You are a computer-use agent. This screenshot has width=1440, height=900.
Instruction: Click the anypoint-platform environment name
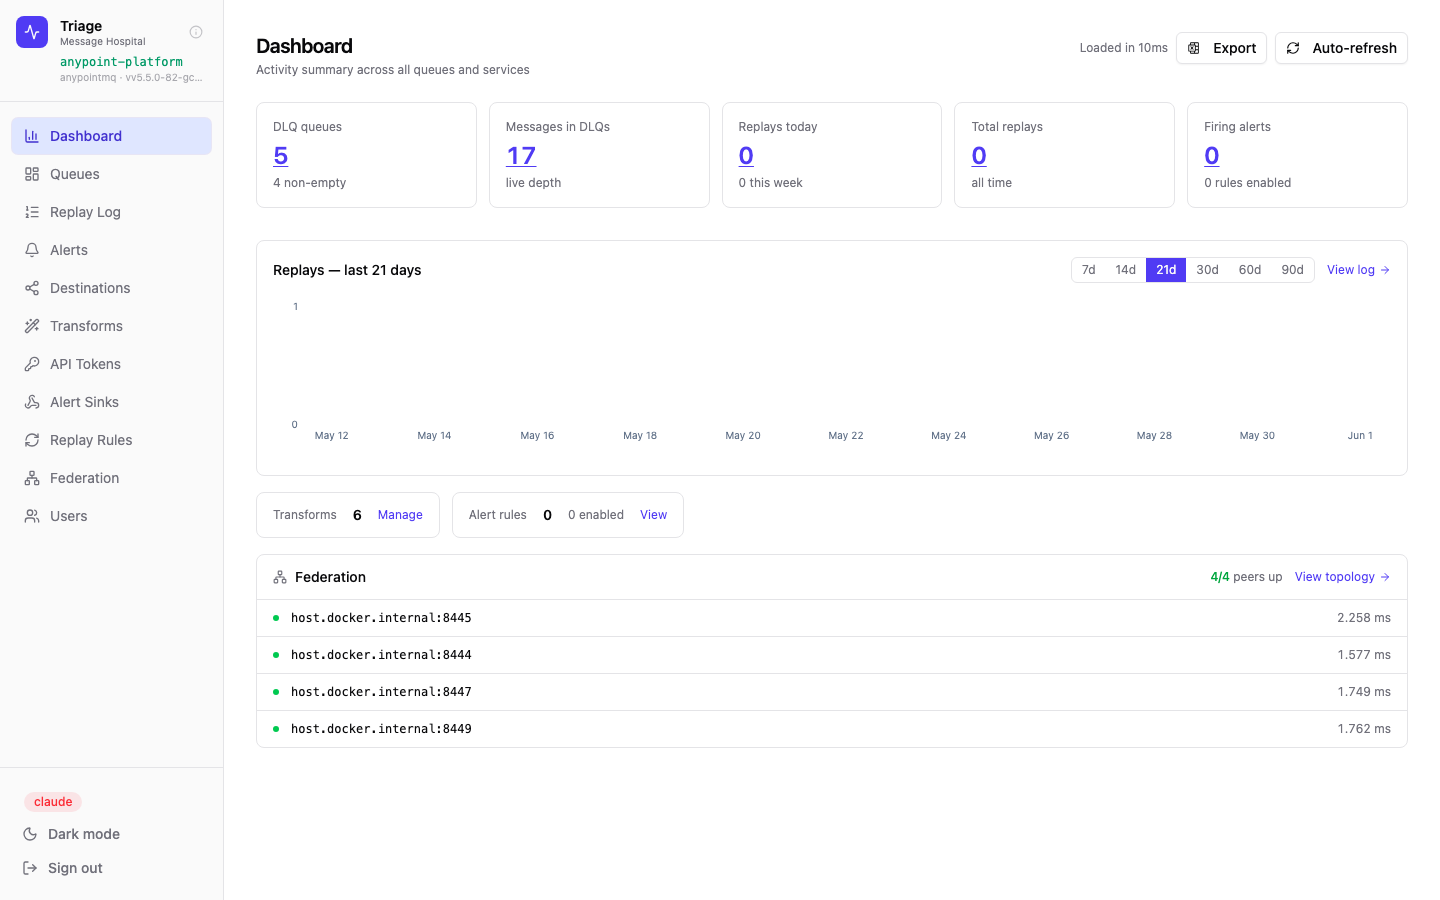[121, 62]
